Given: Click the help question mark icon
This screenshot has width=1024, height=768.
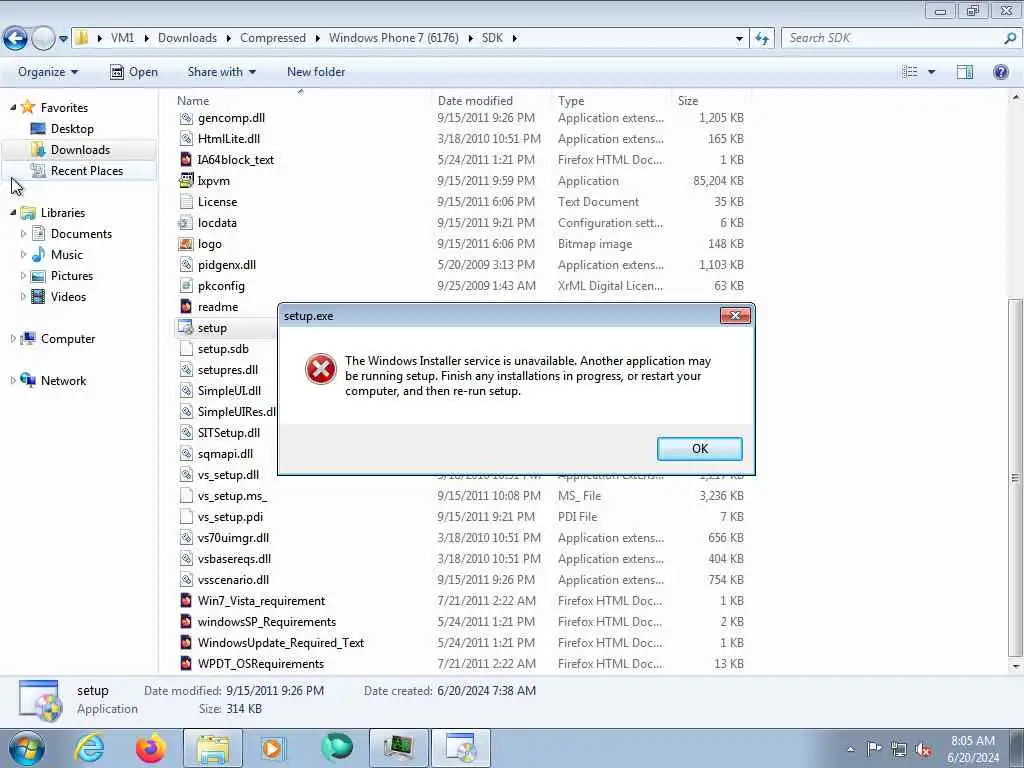Looking at the screenshot, I should click(x=1000, y=72).
